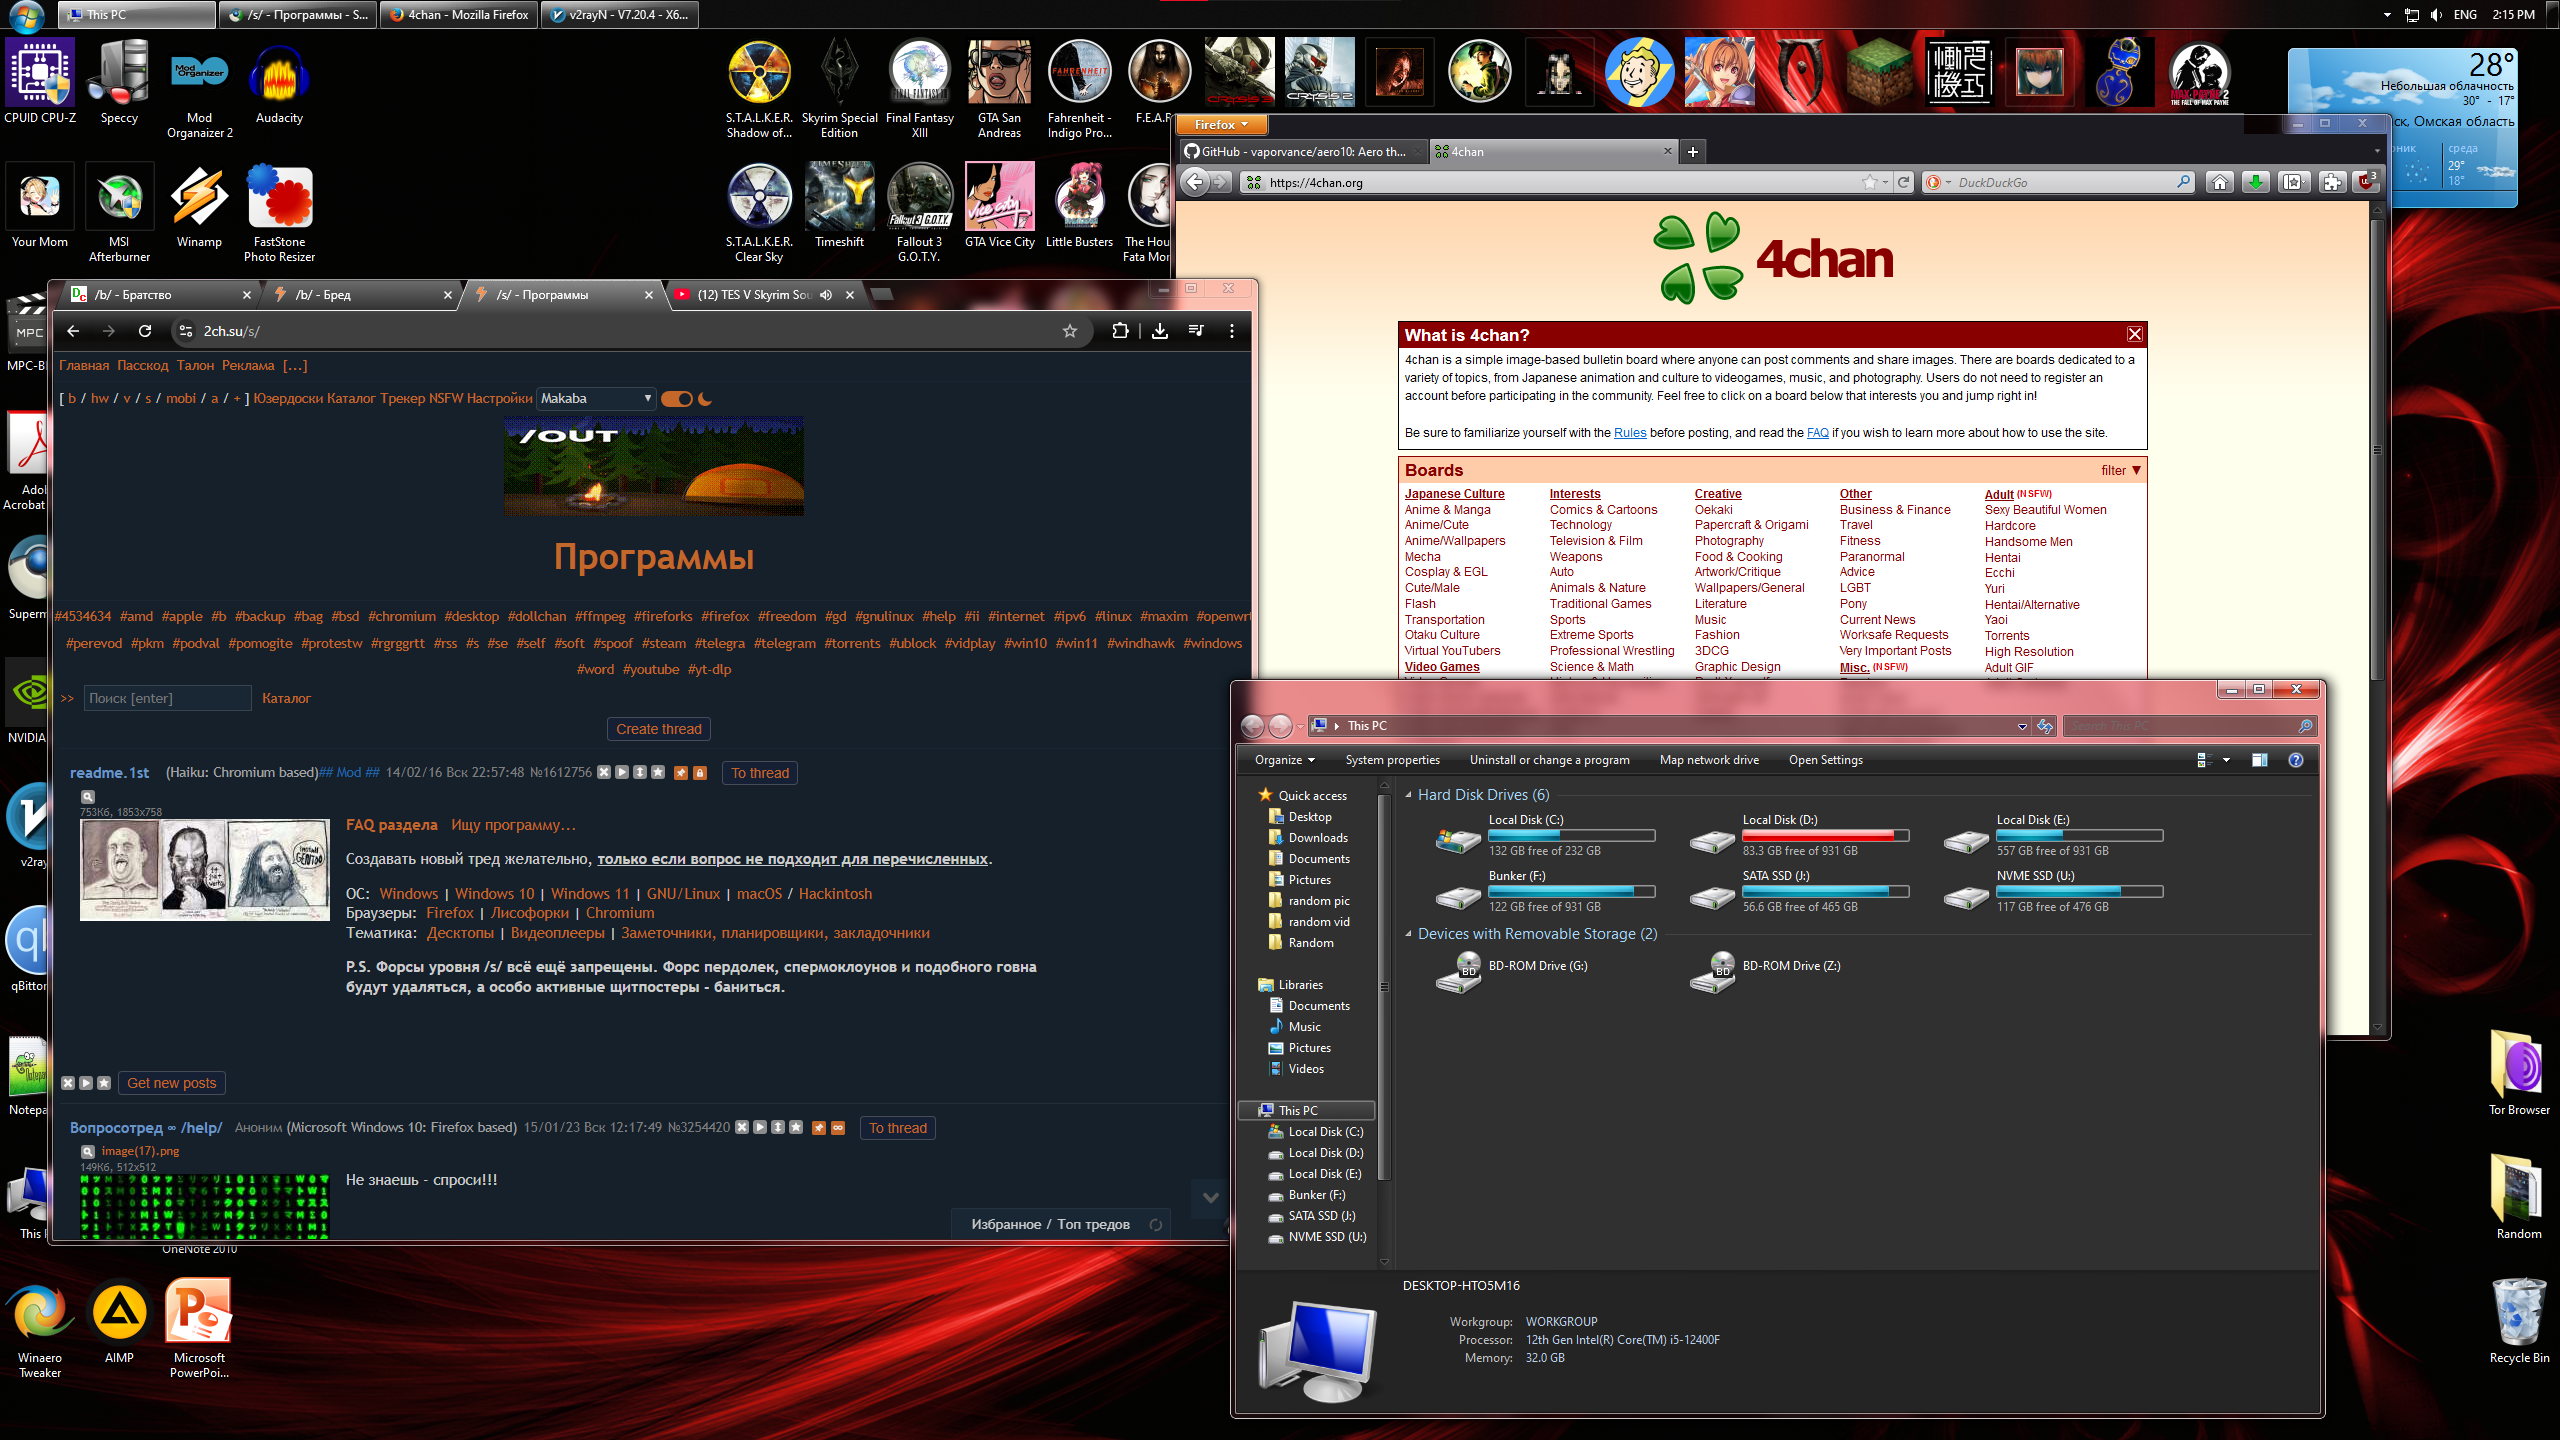
Task: Open the Recycle Bin desktop icon
Action: tap(2519, 1320)
